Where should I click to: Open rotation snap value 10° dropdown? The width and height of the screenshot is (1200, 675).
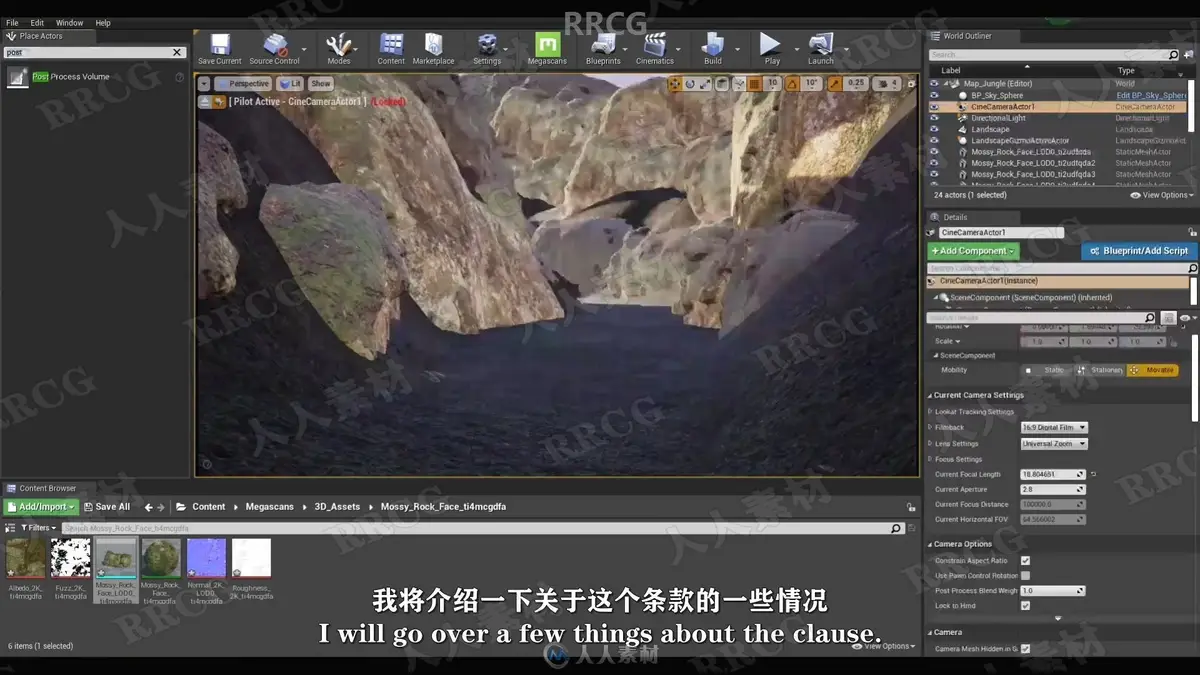[x=812, y=84]
